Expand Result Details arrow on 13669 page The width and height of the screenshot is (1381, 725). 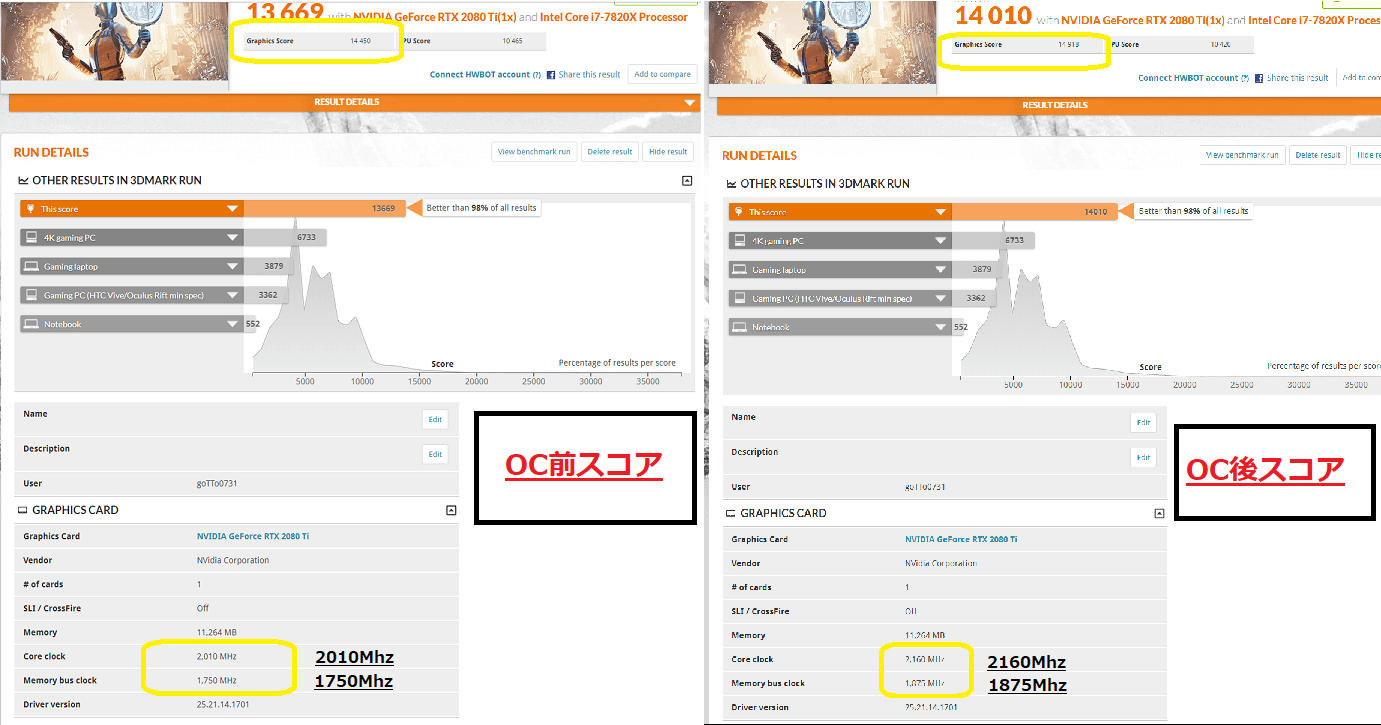(x=689, y=102)
